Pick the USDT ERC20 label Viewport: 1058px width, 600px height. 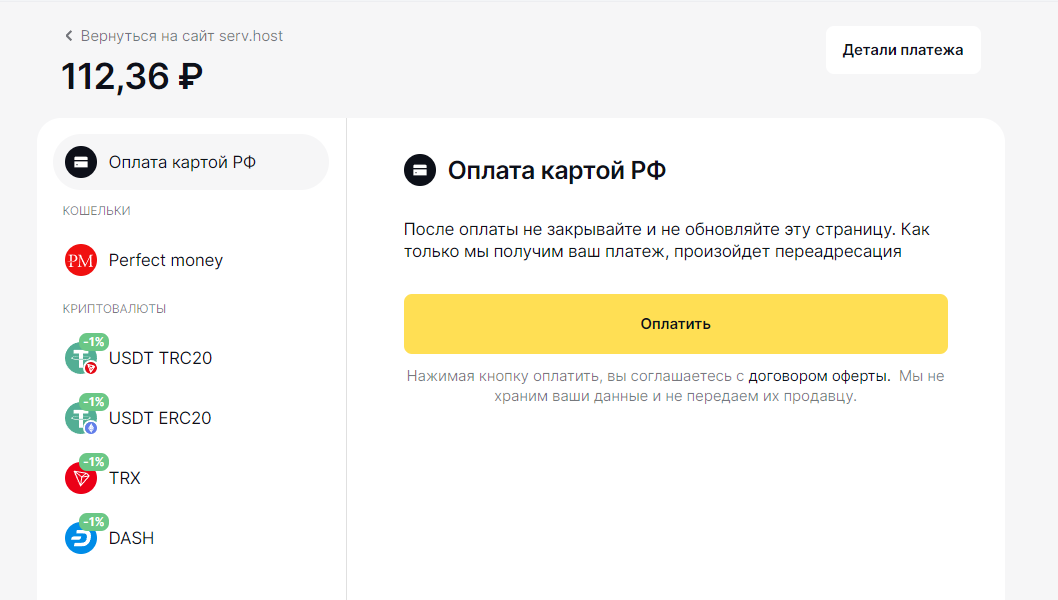160,419
